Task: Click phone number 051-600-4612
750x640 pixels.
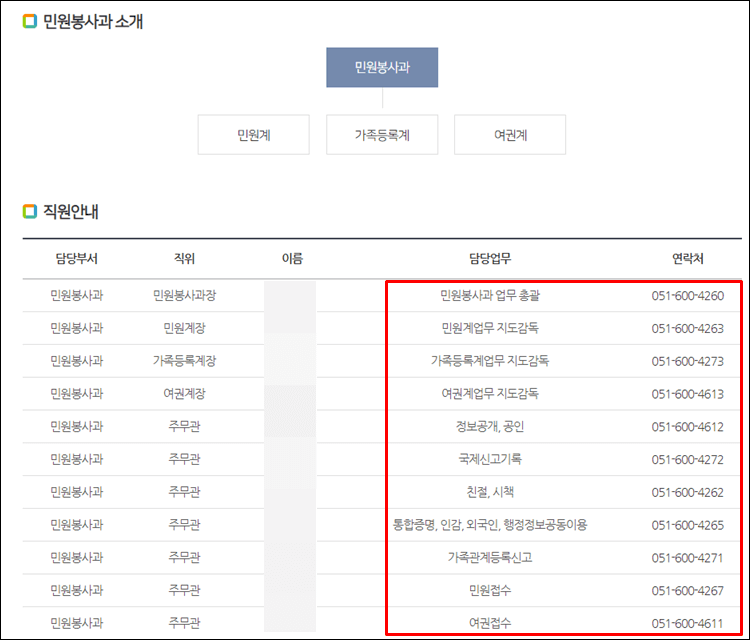Action: pyautogui.click(x=688, y=427)
